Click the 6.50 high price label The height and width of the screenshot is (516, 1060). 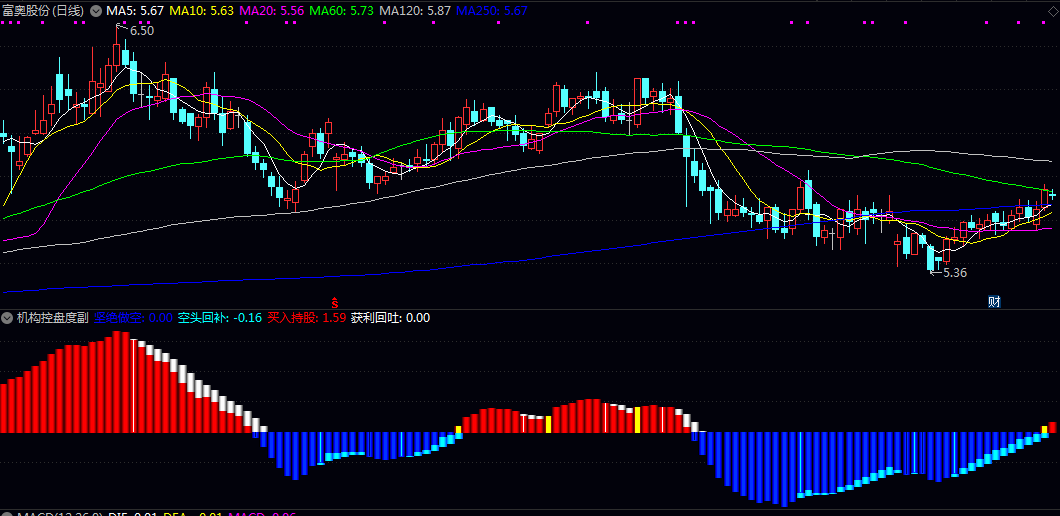(x=141, y=30)
